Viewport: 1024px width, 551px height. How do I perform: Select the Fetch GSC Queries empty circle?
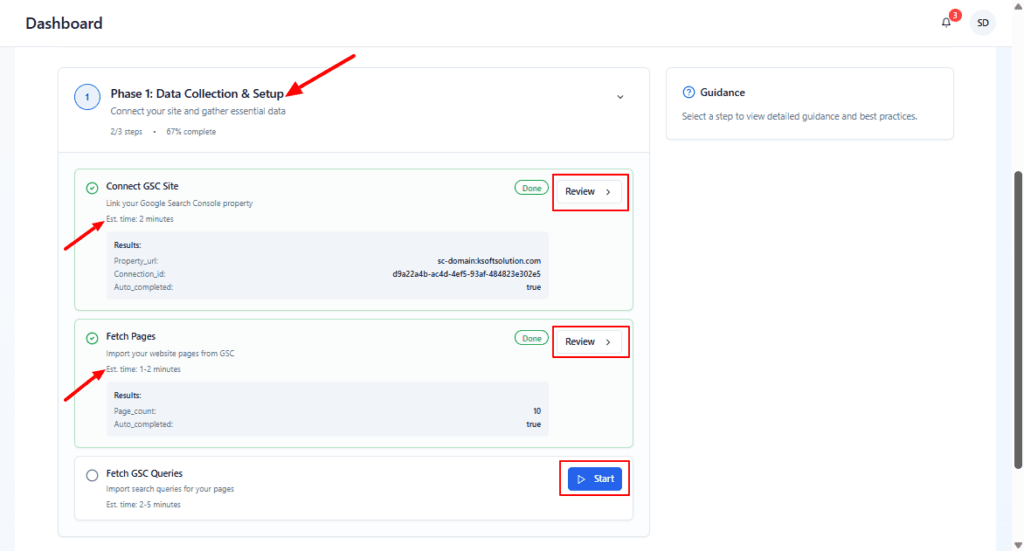(92, 475)
